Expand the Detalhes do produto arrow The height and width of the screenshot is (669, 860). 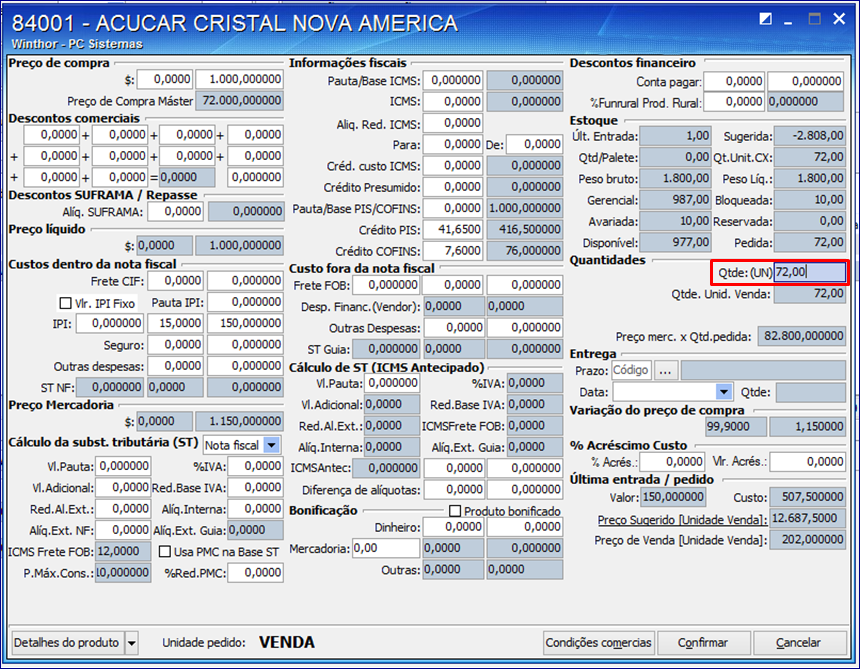tap(132, 642)
